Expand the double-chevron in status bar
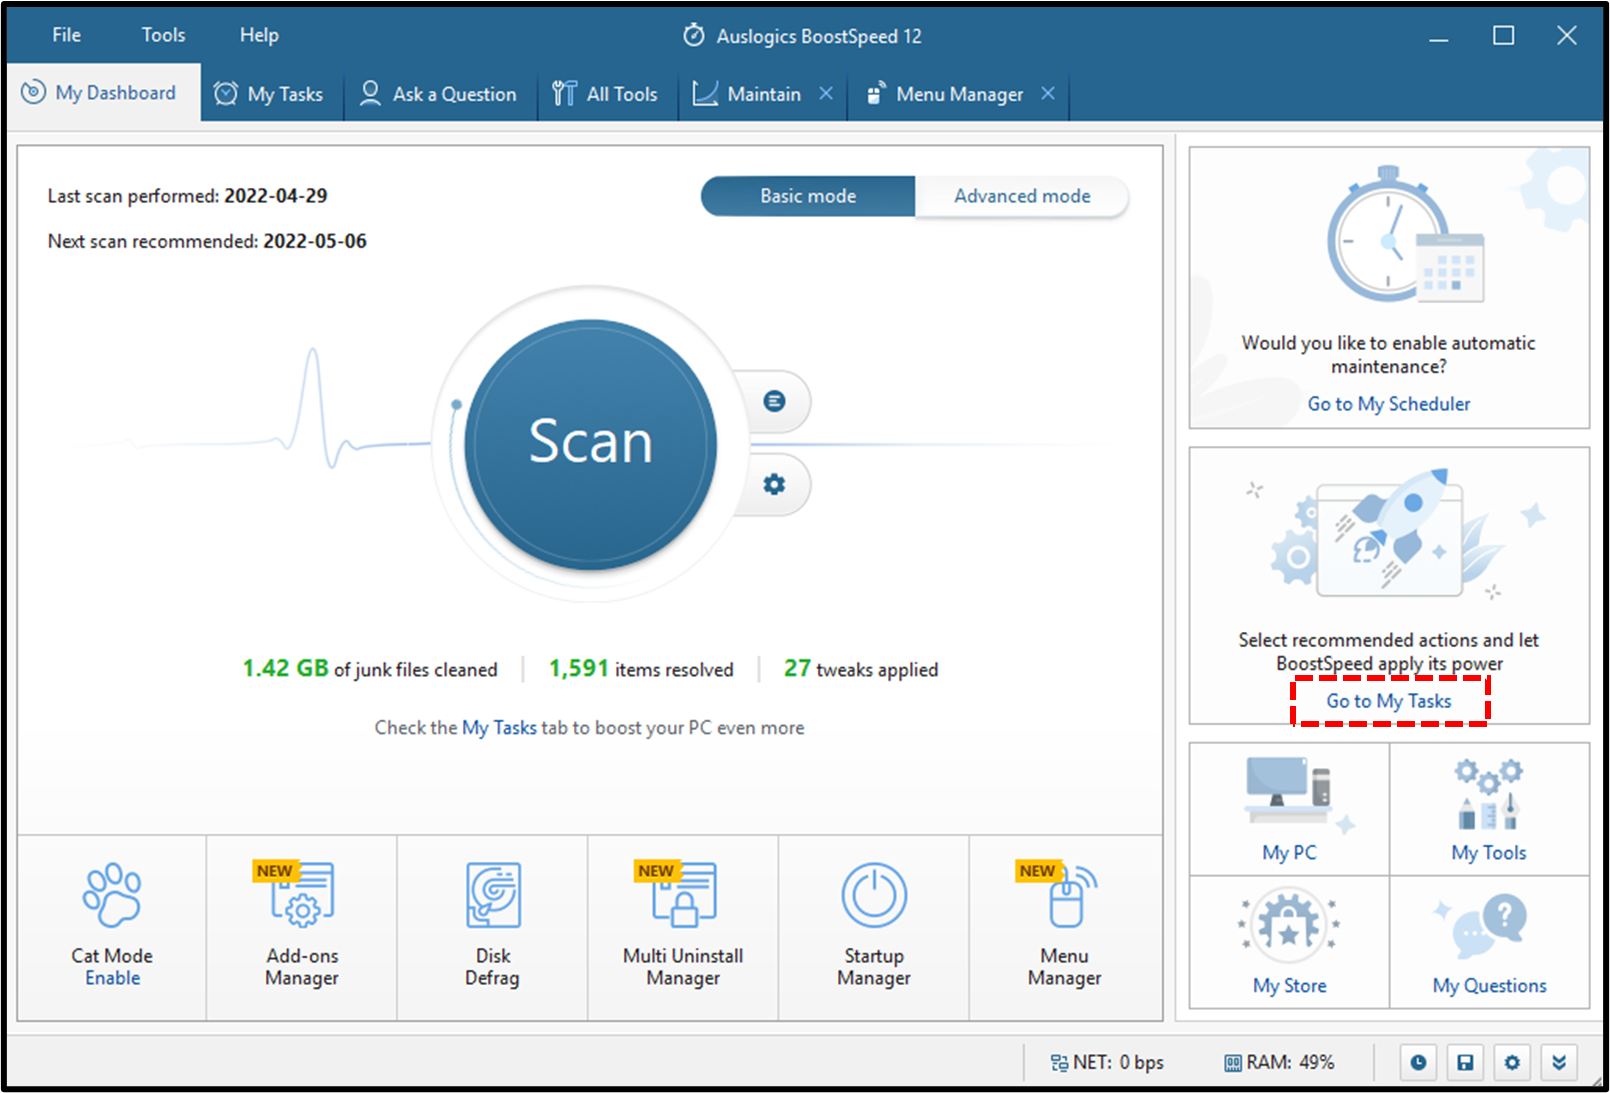Image resolution: width=1610 pixels, height=1093 pixels. pyautogui.click(x=1559, y=1062)
